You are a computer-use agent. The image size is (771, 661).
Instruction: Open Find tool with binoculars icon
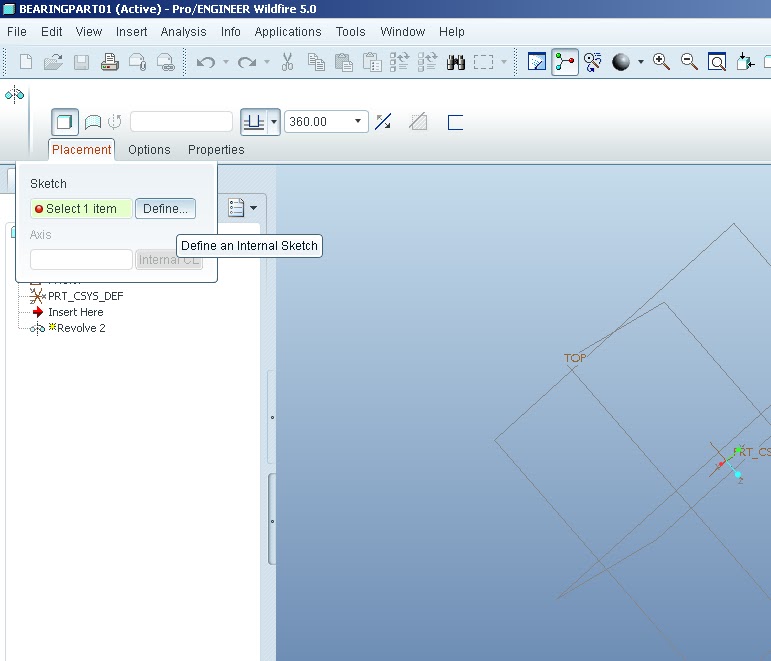[x=456, y=62]
